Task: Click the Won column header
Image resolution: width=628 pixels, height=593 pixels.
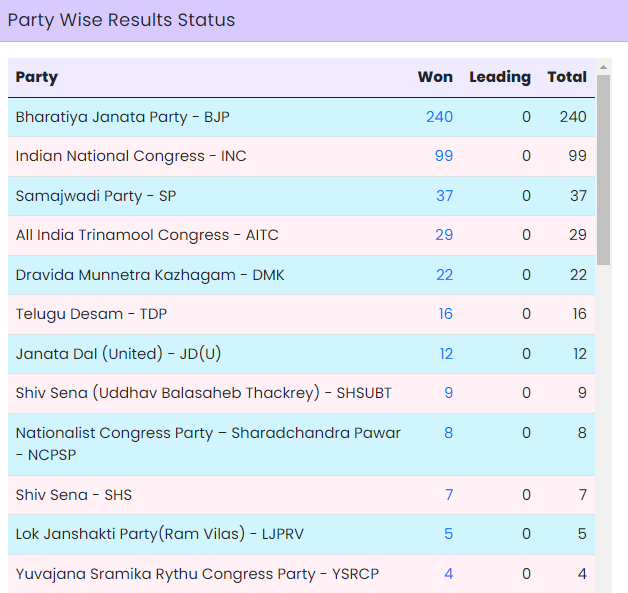Action: coord(435,77)
